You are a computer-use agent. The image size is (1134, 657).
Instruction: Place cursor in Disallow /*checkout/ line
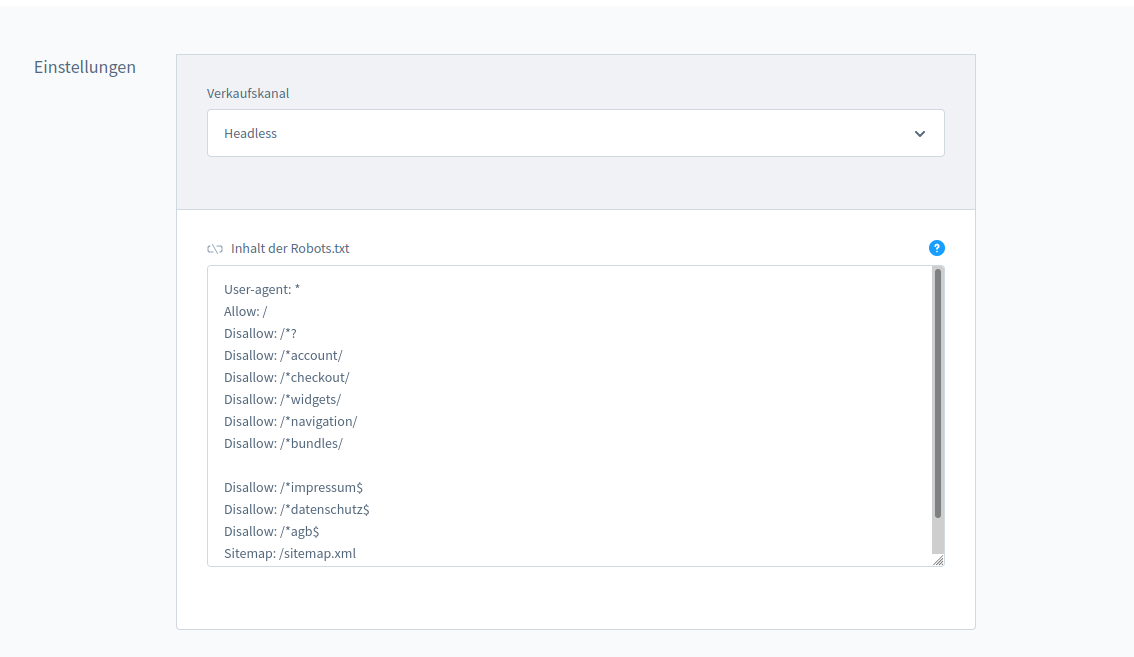pyautogui.click(x=286, y=378)
